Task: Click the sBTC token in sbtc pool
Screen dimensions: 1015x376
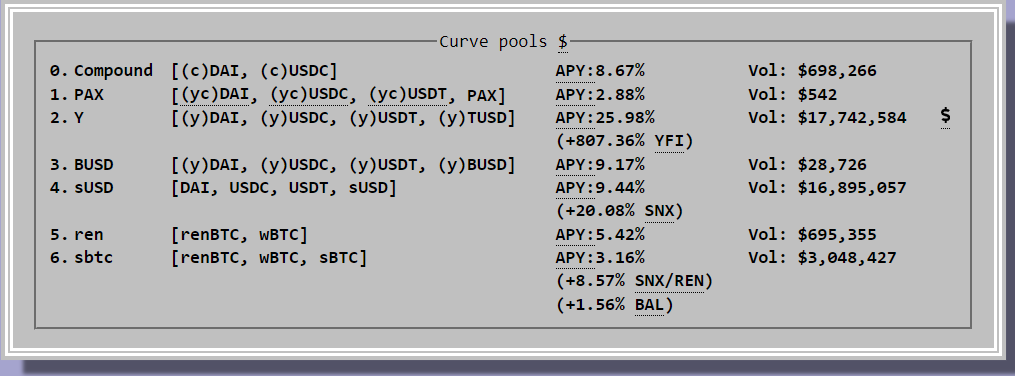Action: 339,258
